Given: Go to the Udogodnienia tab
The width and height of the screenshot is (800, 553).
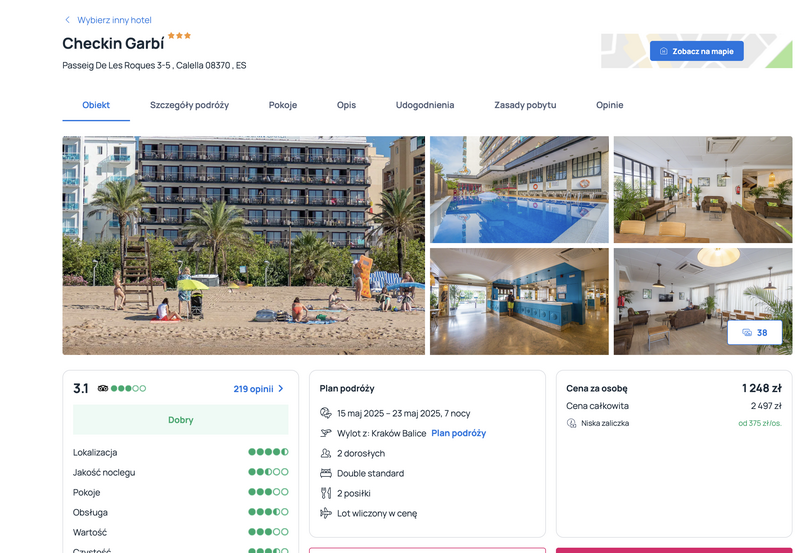Looking at the screenshot, I should click(x=425, y=105).
